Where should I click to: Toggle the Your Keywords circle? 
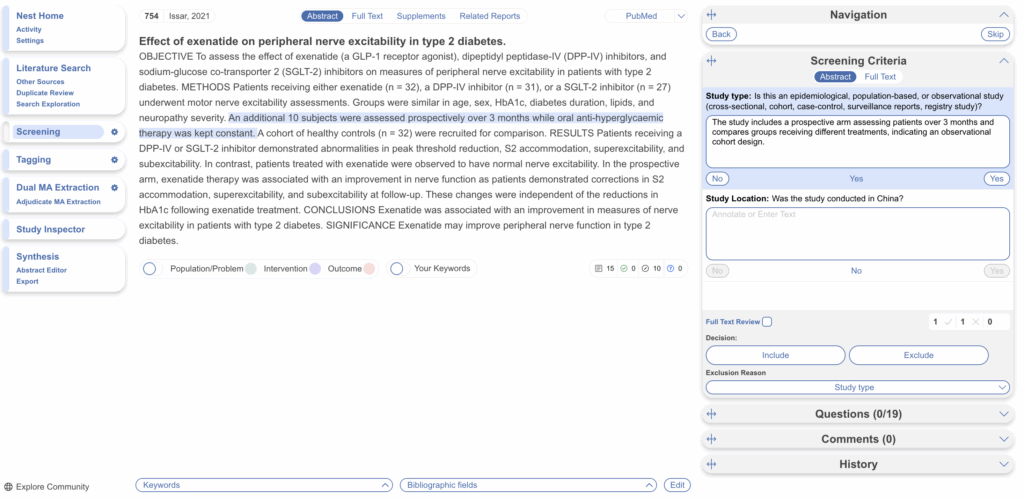[x=396, y=269]
